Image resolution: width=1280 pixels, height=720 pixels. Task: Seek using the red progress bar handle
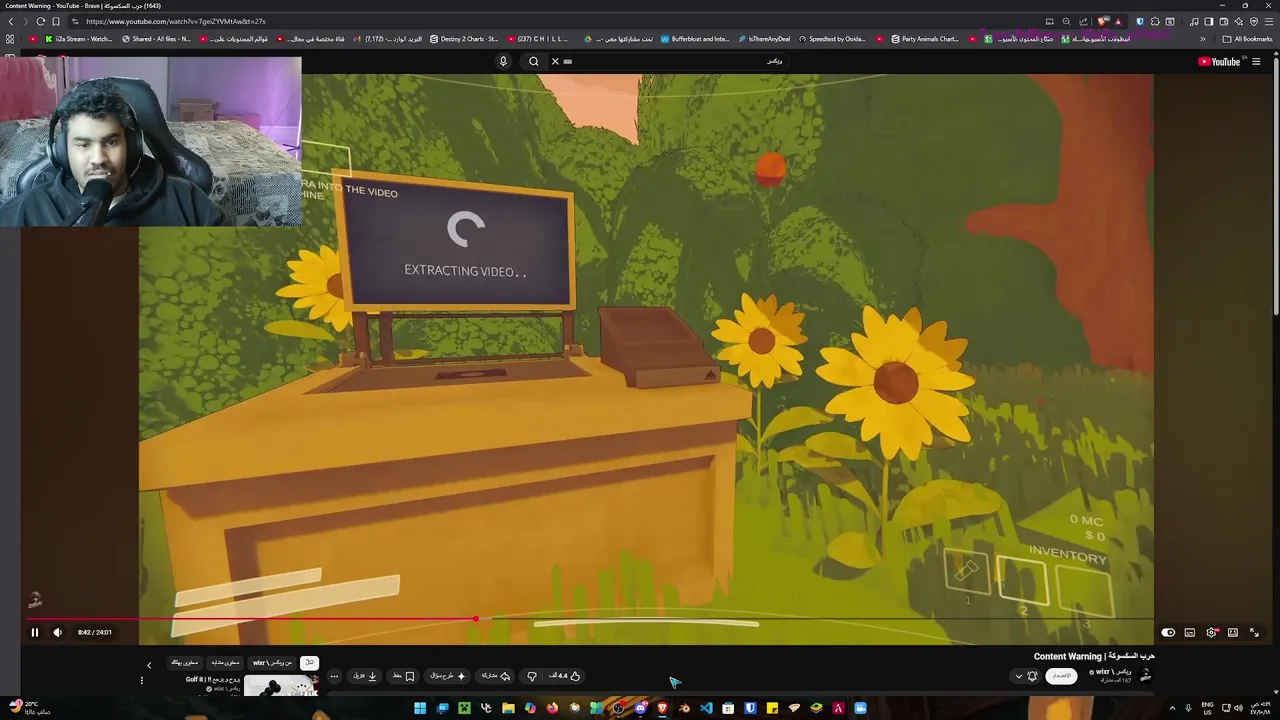coord(476,619)
